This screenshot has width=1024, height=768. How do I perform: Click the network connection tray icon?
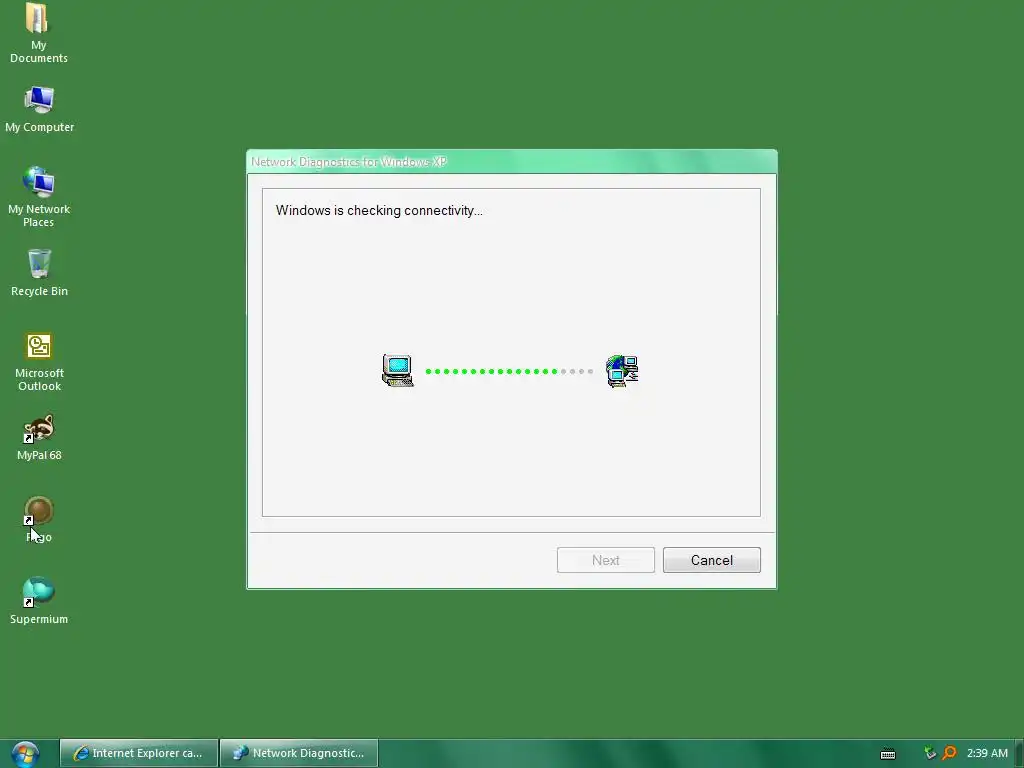930,753
